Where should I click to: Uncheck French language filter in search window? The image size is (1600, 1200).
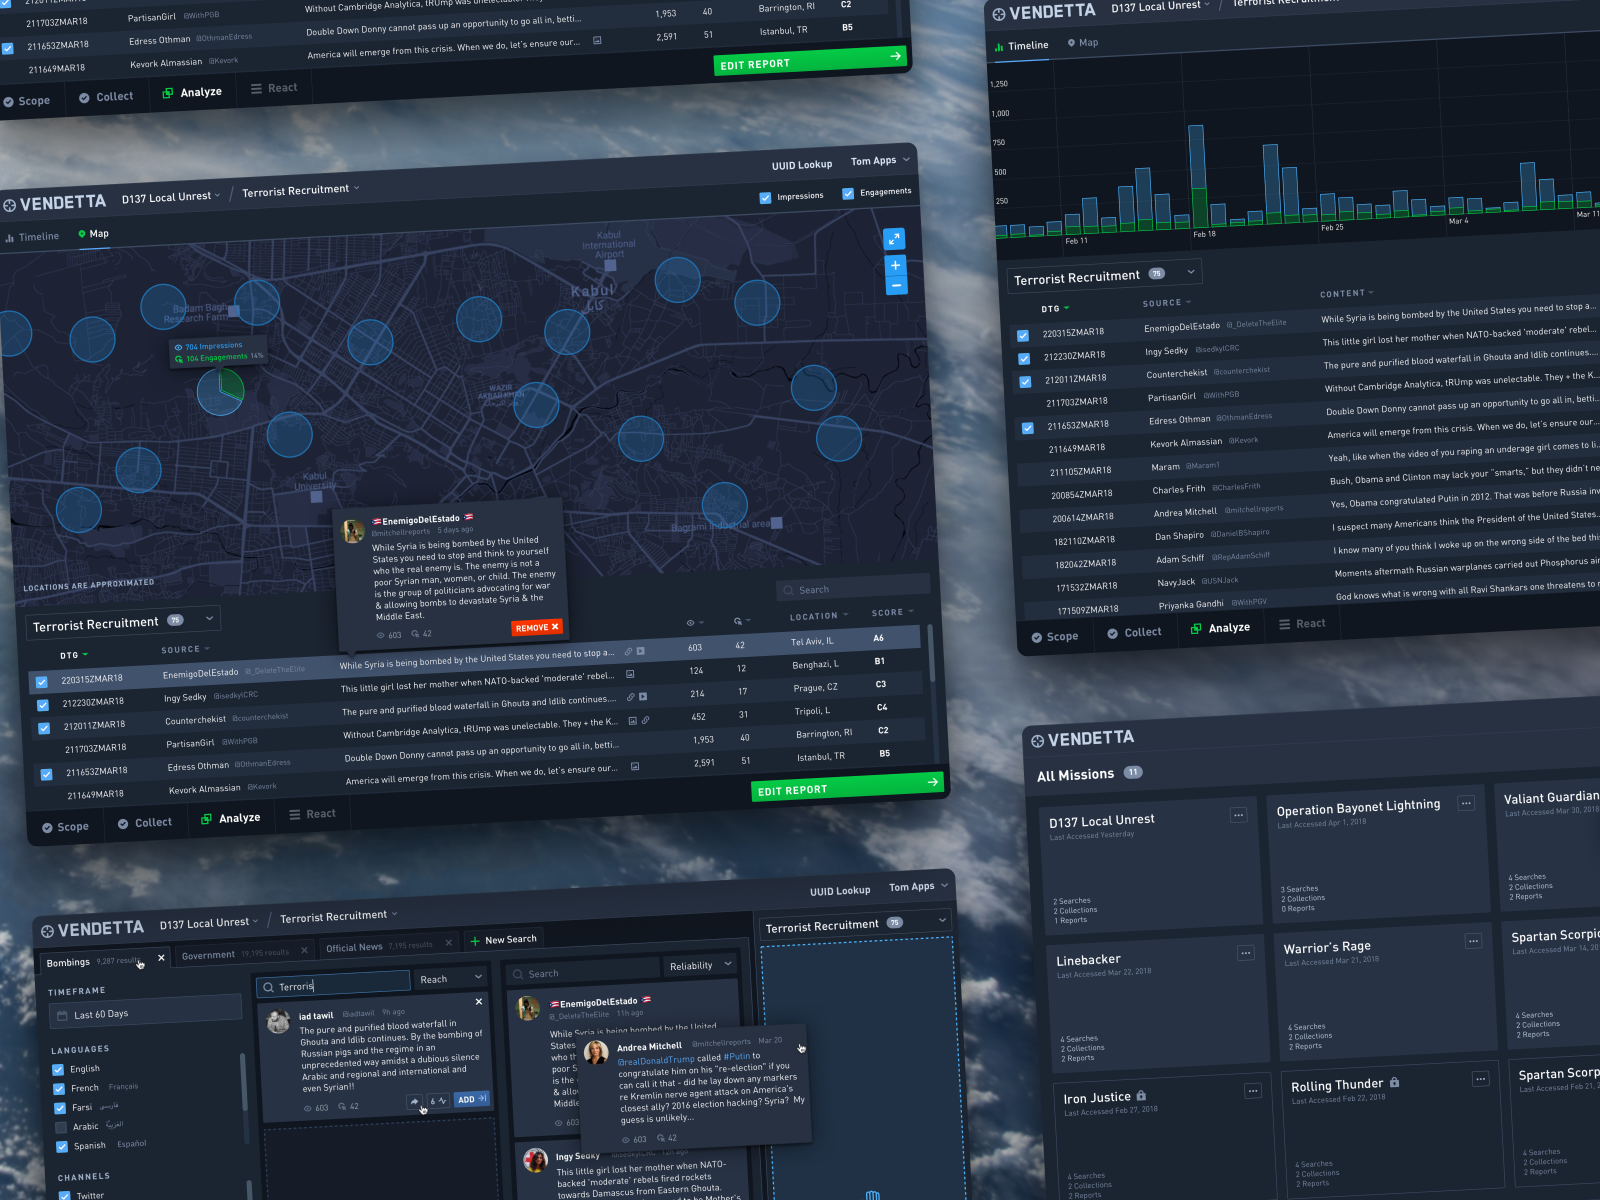coord(59,1089)
